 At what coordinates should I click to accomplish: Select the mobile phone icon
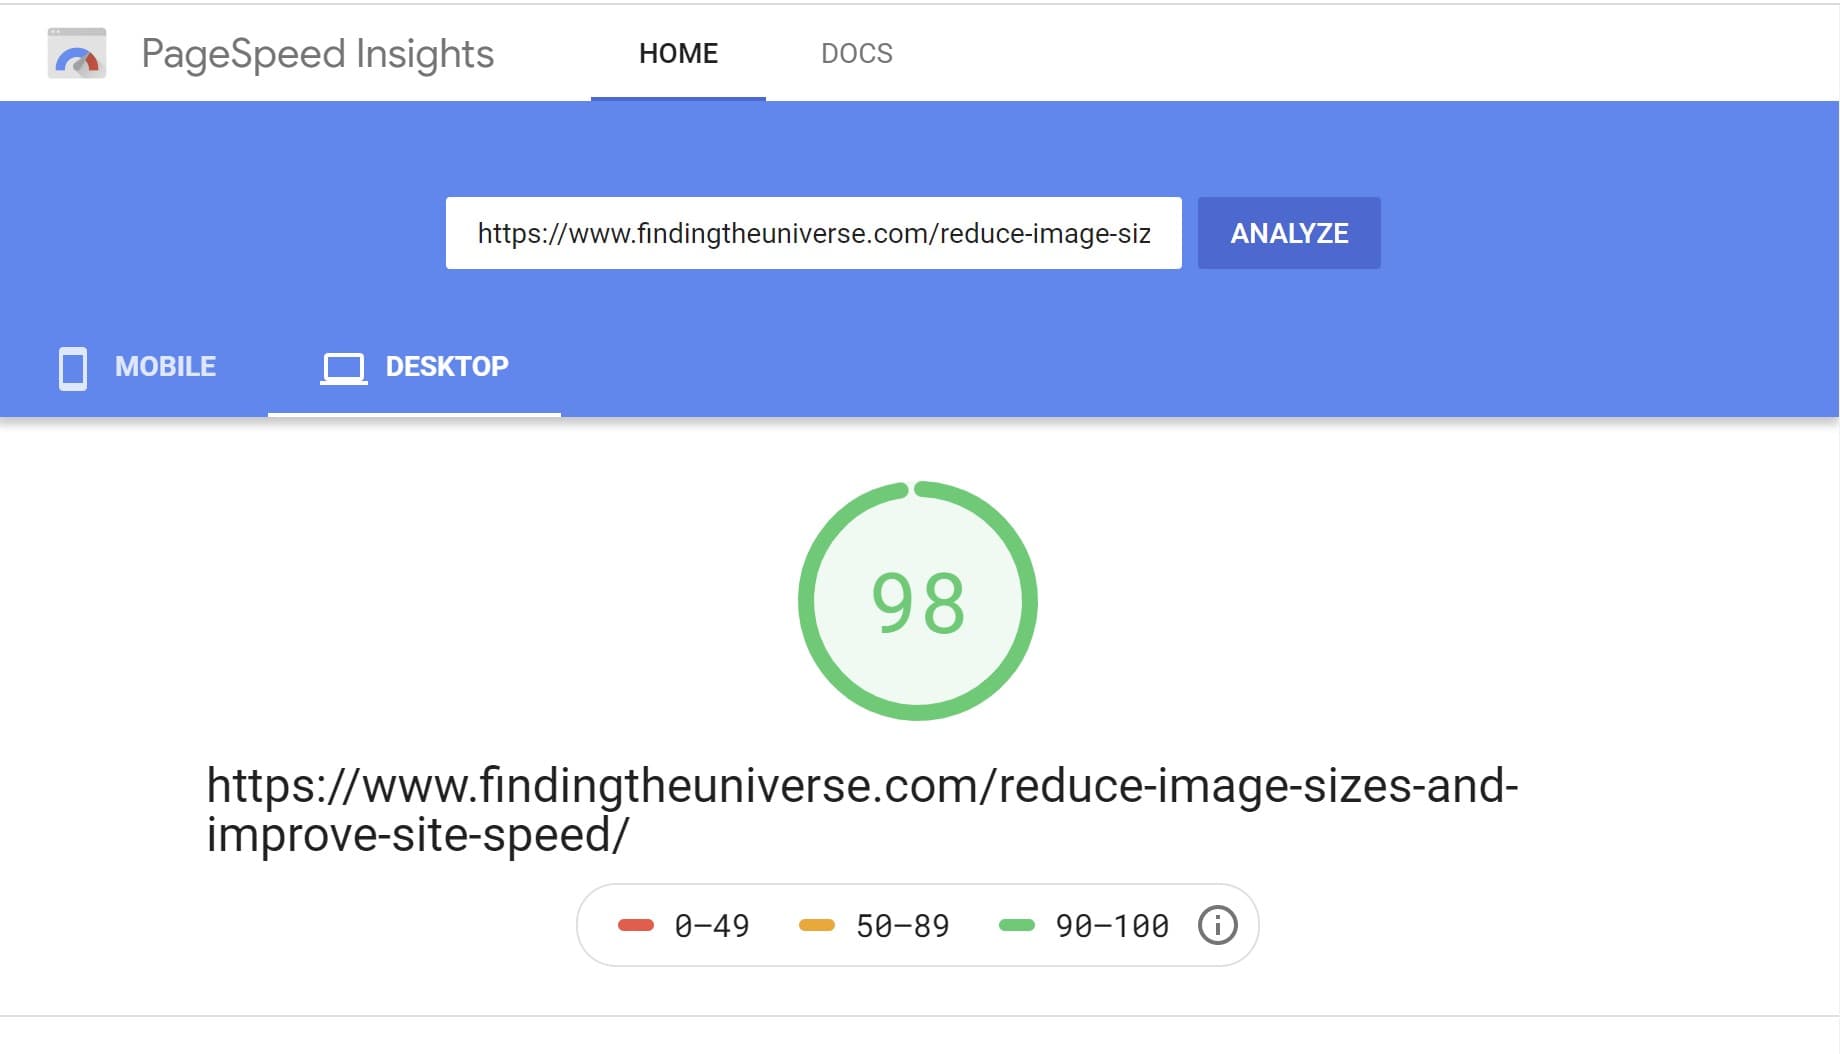coord(71,367)
